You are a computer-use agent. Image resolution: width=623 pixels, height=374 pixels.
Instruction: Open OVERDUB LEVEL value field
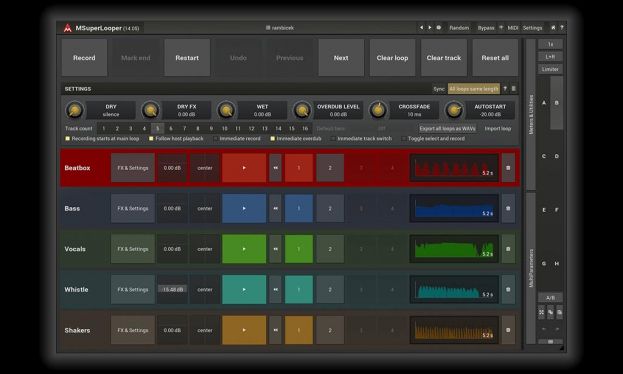pyautogui.click(x=338, y=110)
